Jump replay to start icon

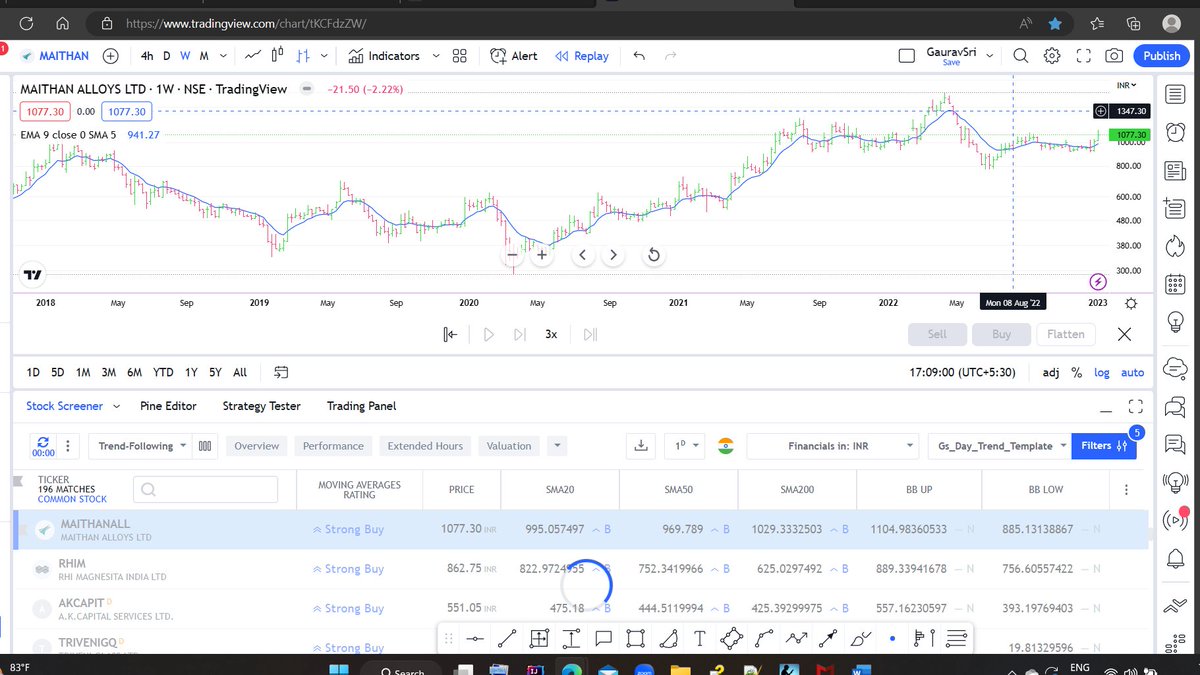(450, 334)
